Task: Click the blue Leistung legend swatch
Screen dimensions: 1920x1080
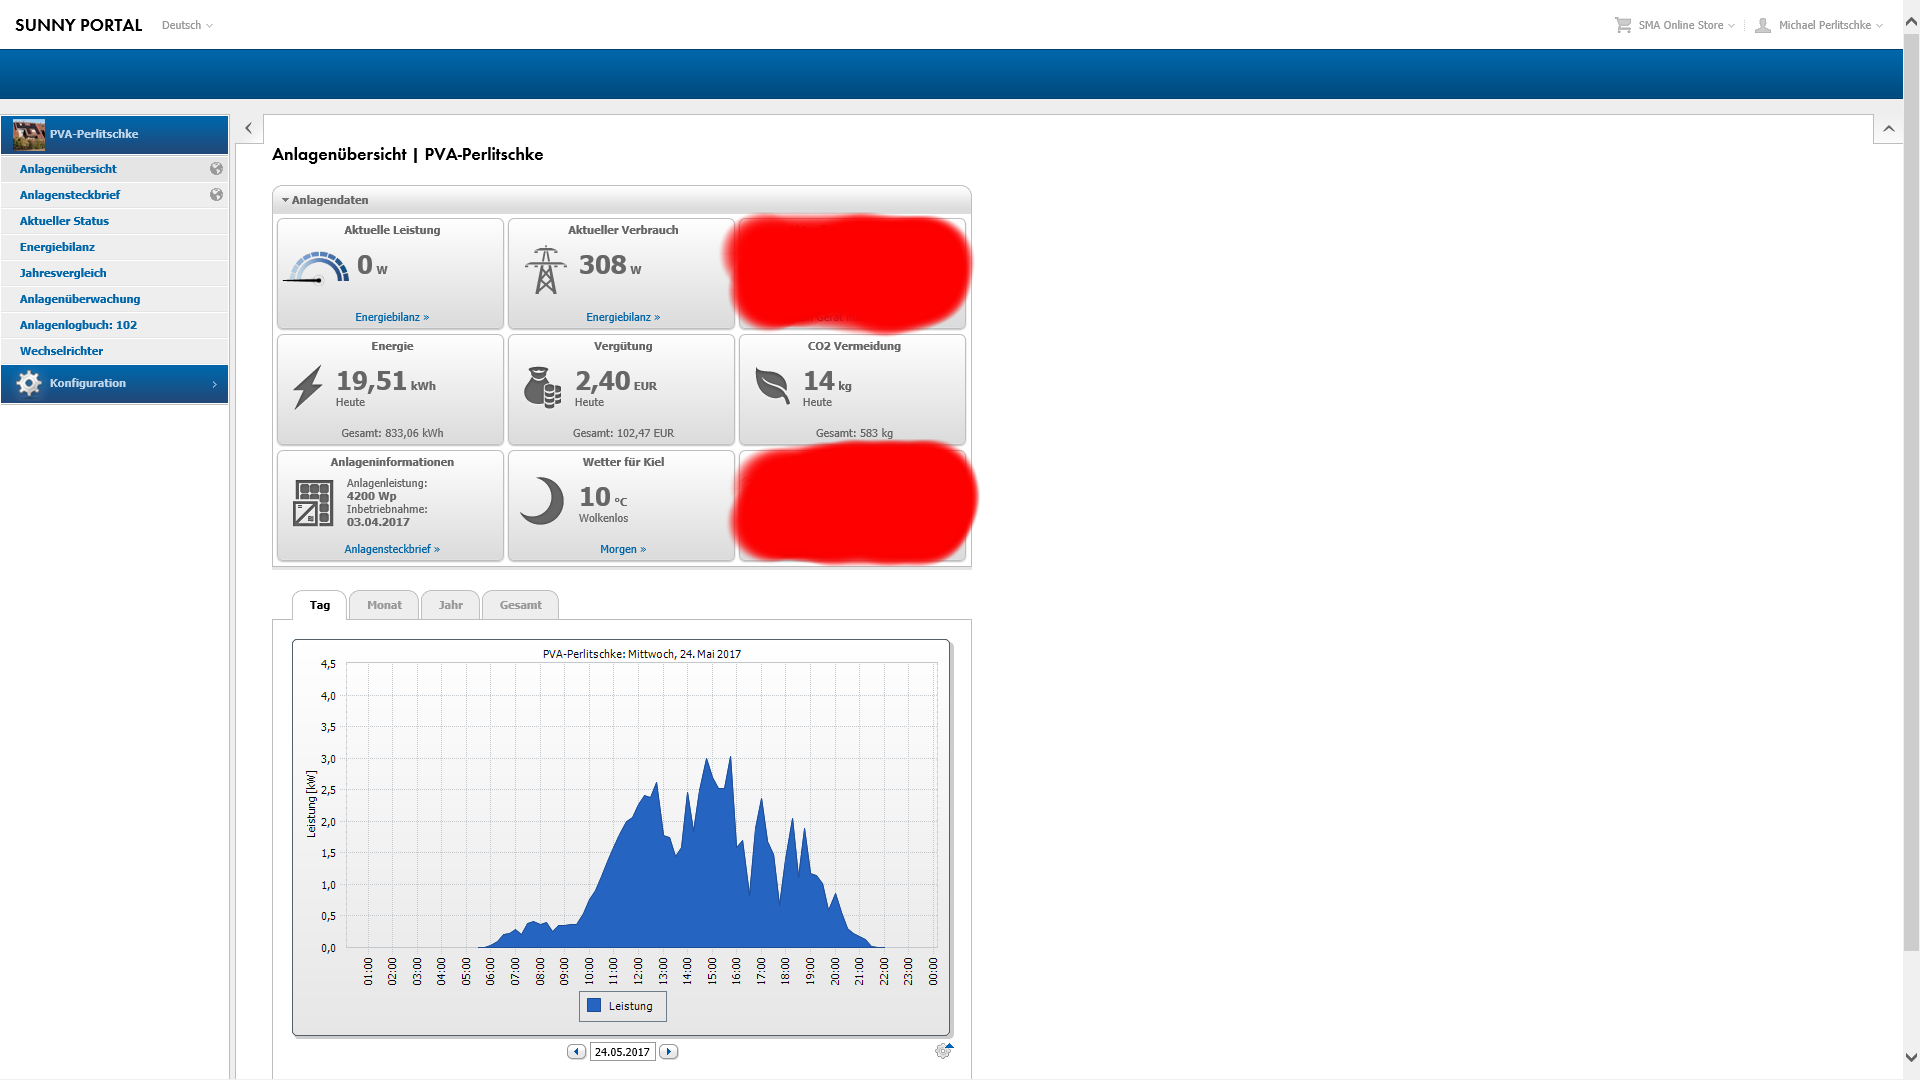Action: tap(594, 1006)
